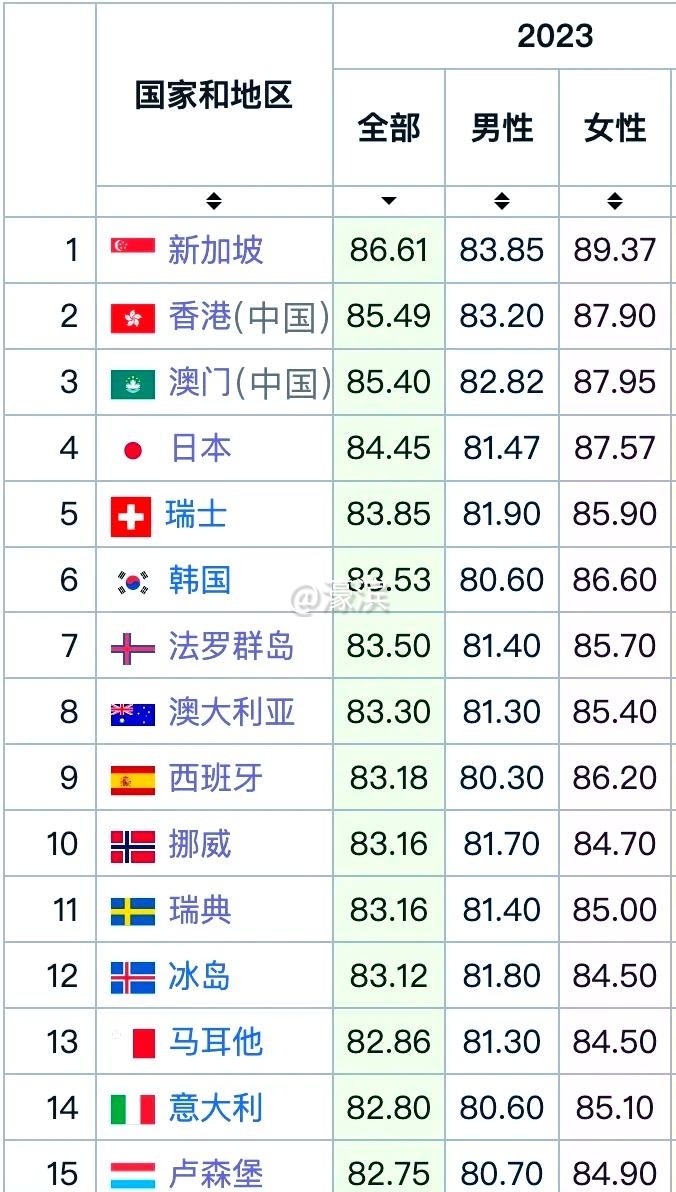Click the Hong Kong flag icon
Viewport: 676px width, 1192px height.
click(132, 317)
